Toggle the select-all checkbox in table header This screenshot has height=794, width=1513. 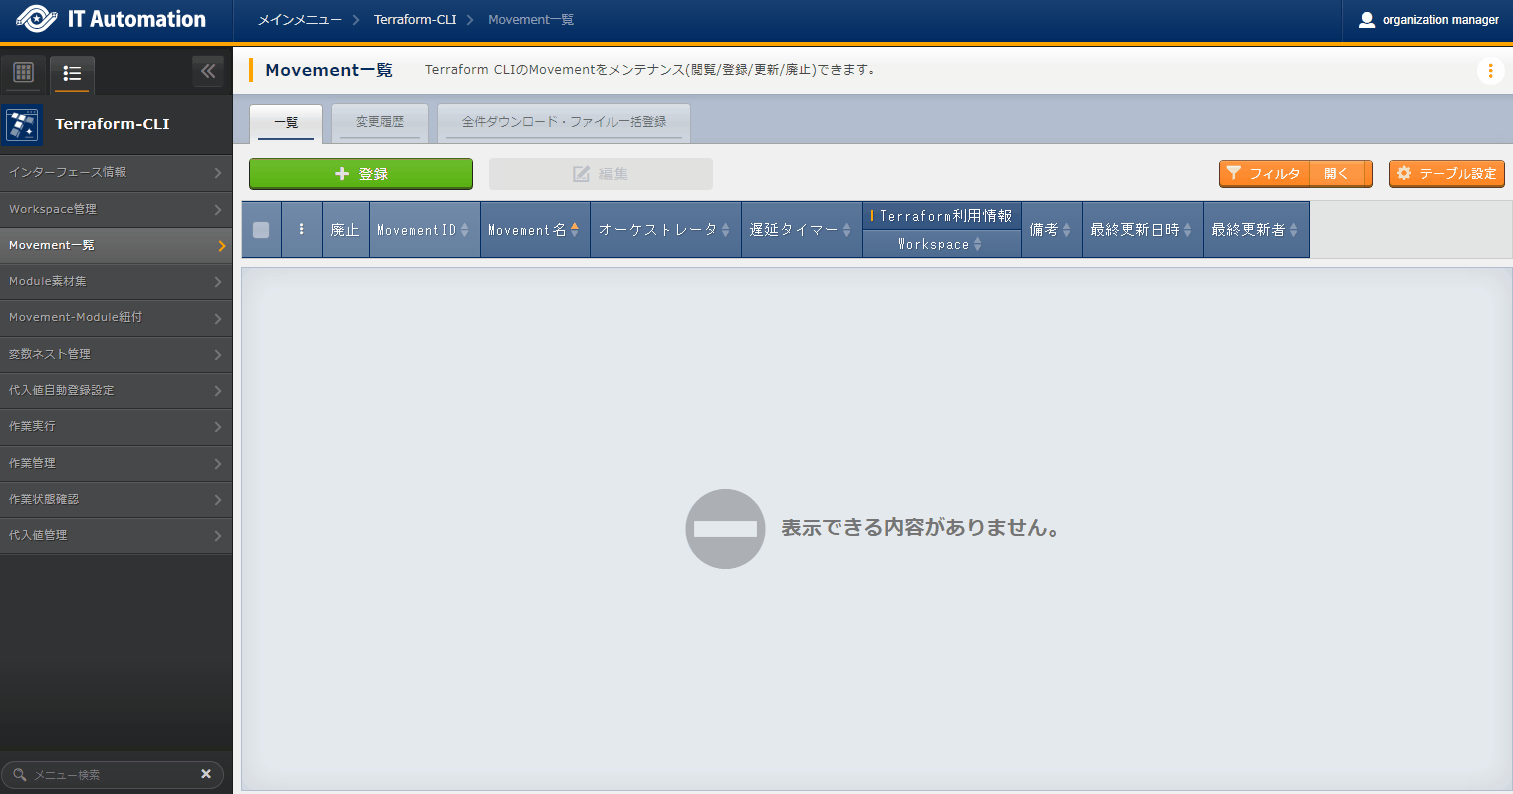261,230
